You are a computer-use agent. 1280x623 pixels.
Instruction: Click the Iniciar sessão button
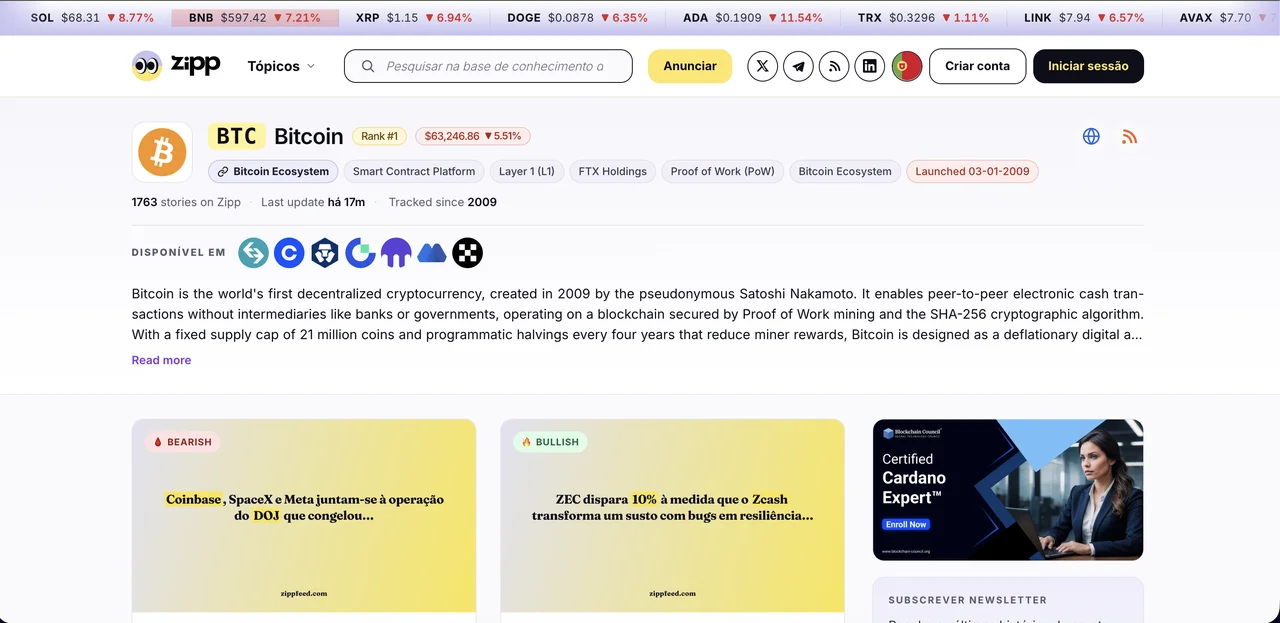[x=1088, y=66]
